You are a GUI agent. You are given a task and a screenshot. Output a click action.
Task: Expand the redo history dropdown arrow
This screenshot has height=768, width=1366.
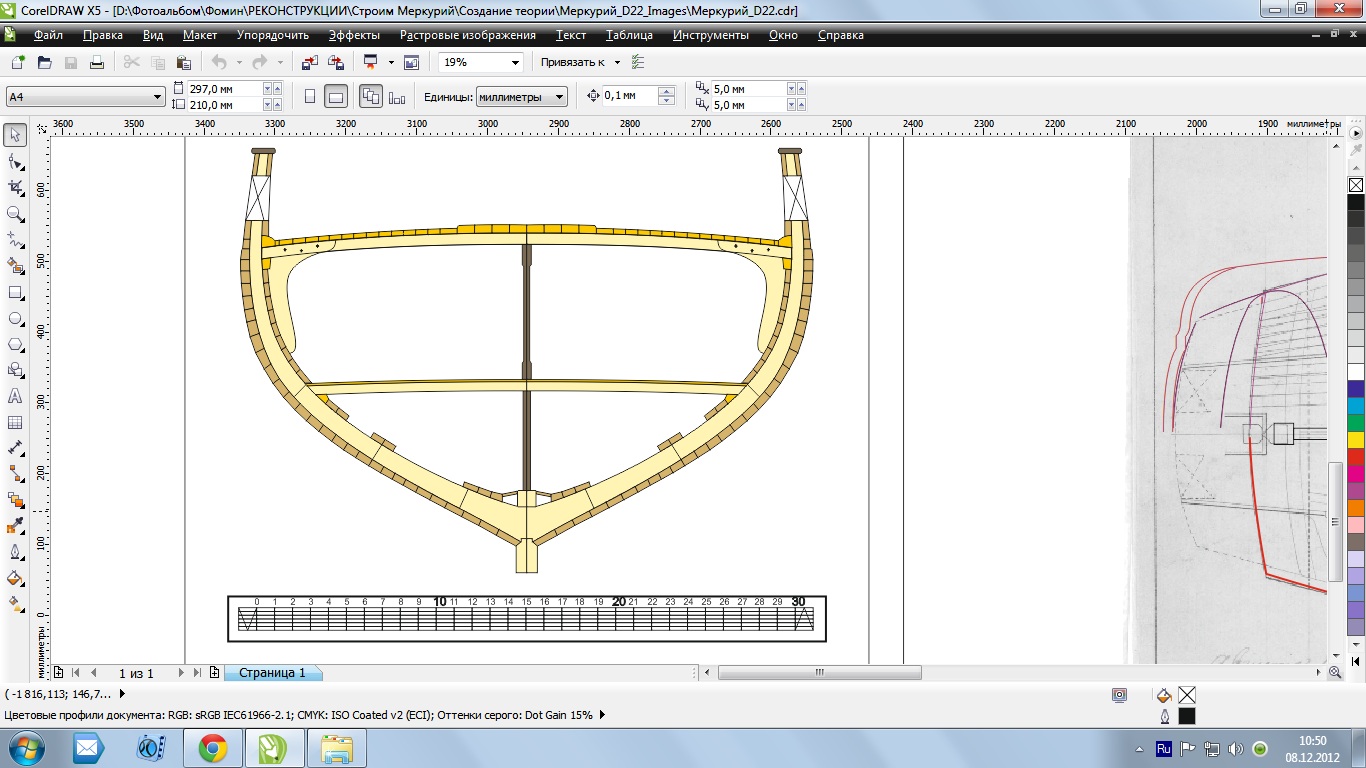[x=280, y=62]
